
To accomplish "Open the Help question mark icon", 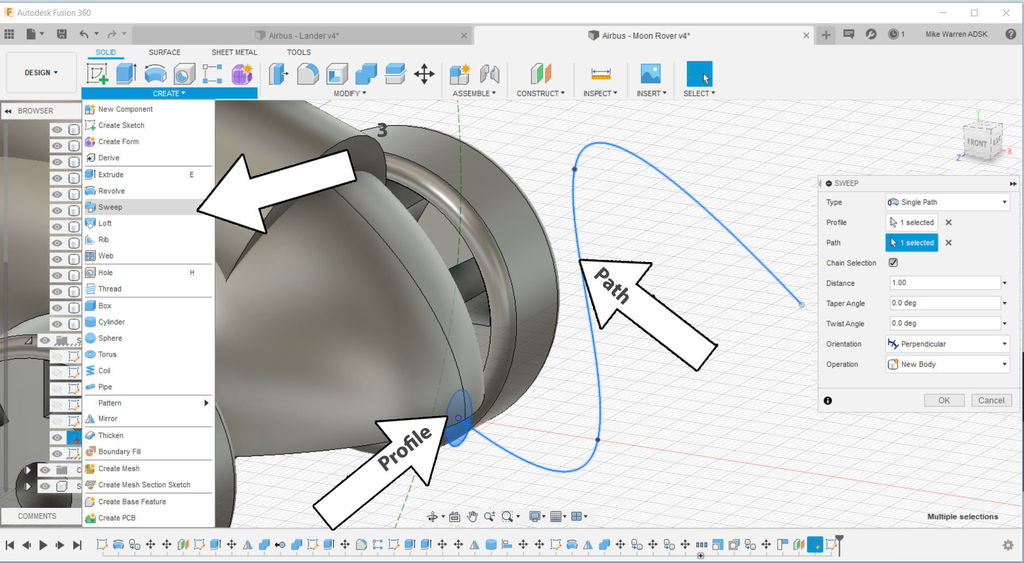I will 1010,34.
